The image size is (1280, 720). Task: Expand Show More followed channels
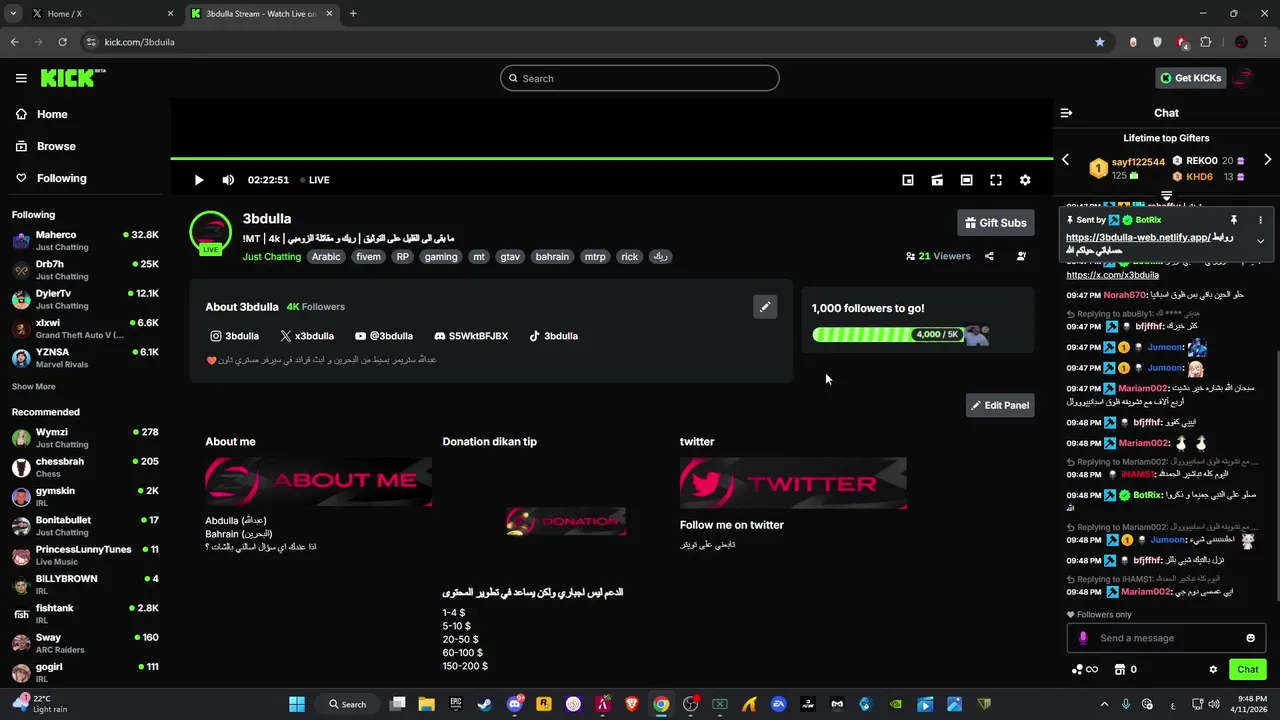[x=34, y=387]
